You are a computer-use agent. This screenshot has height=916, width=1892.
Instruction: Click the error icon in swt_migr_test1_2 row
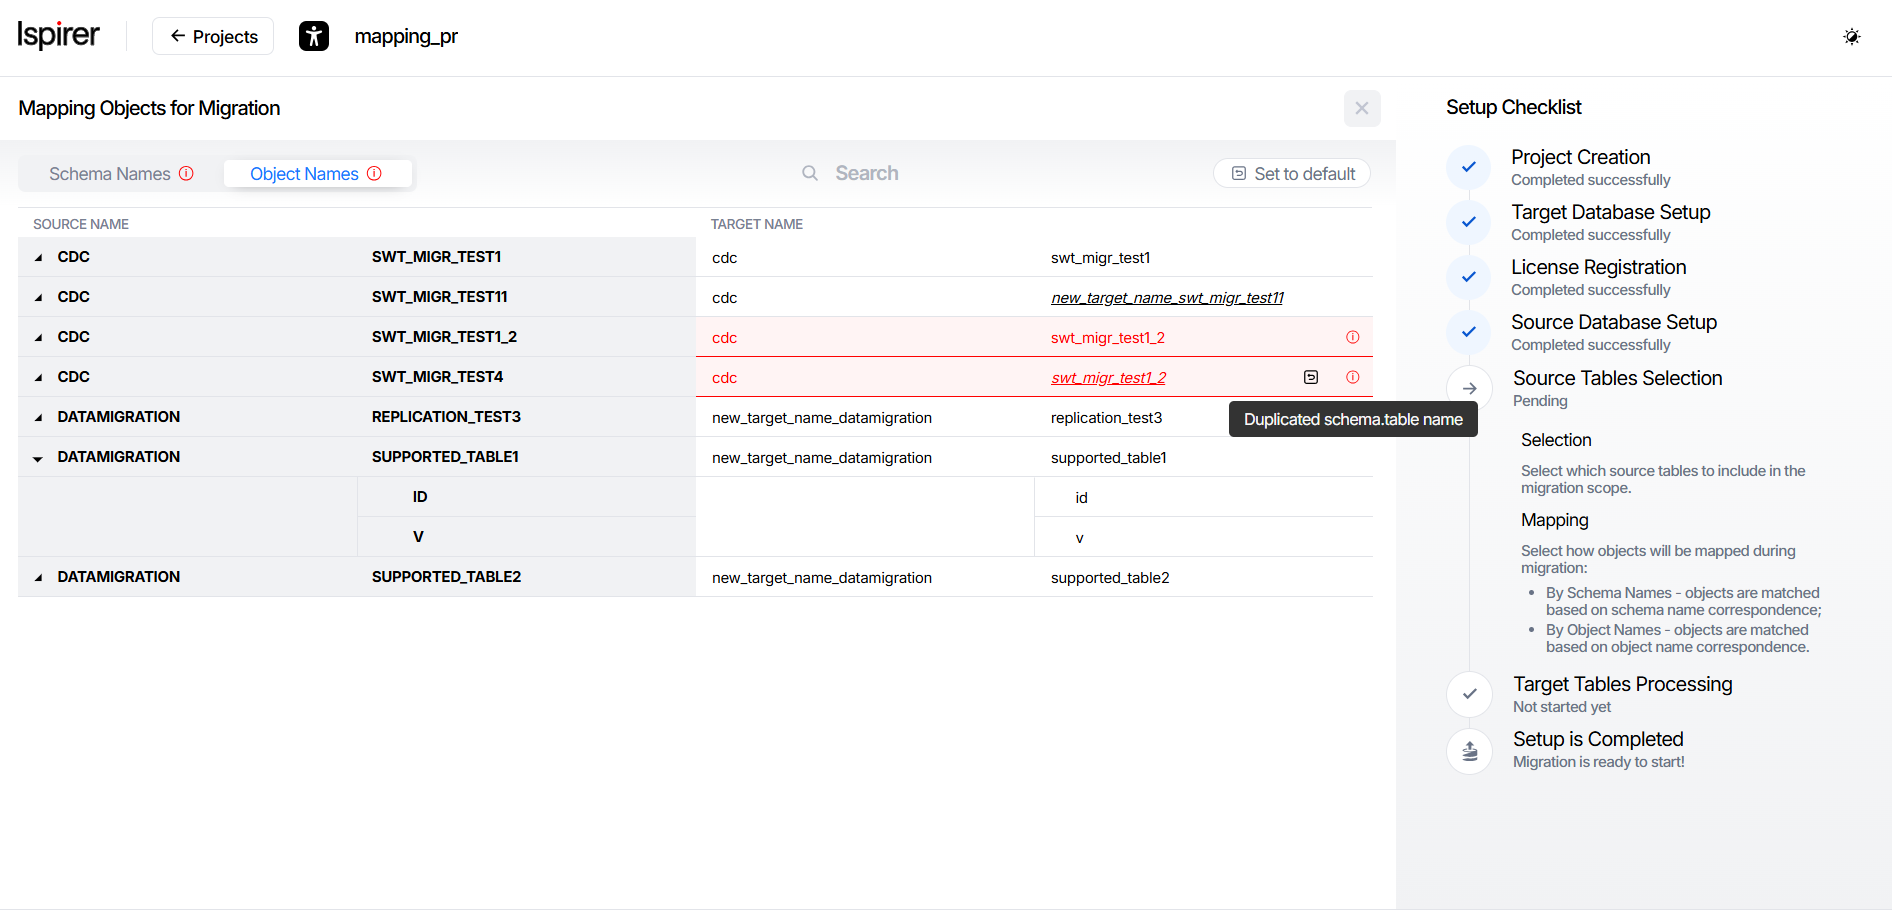(x=1352, y=337)
